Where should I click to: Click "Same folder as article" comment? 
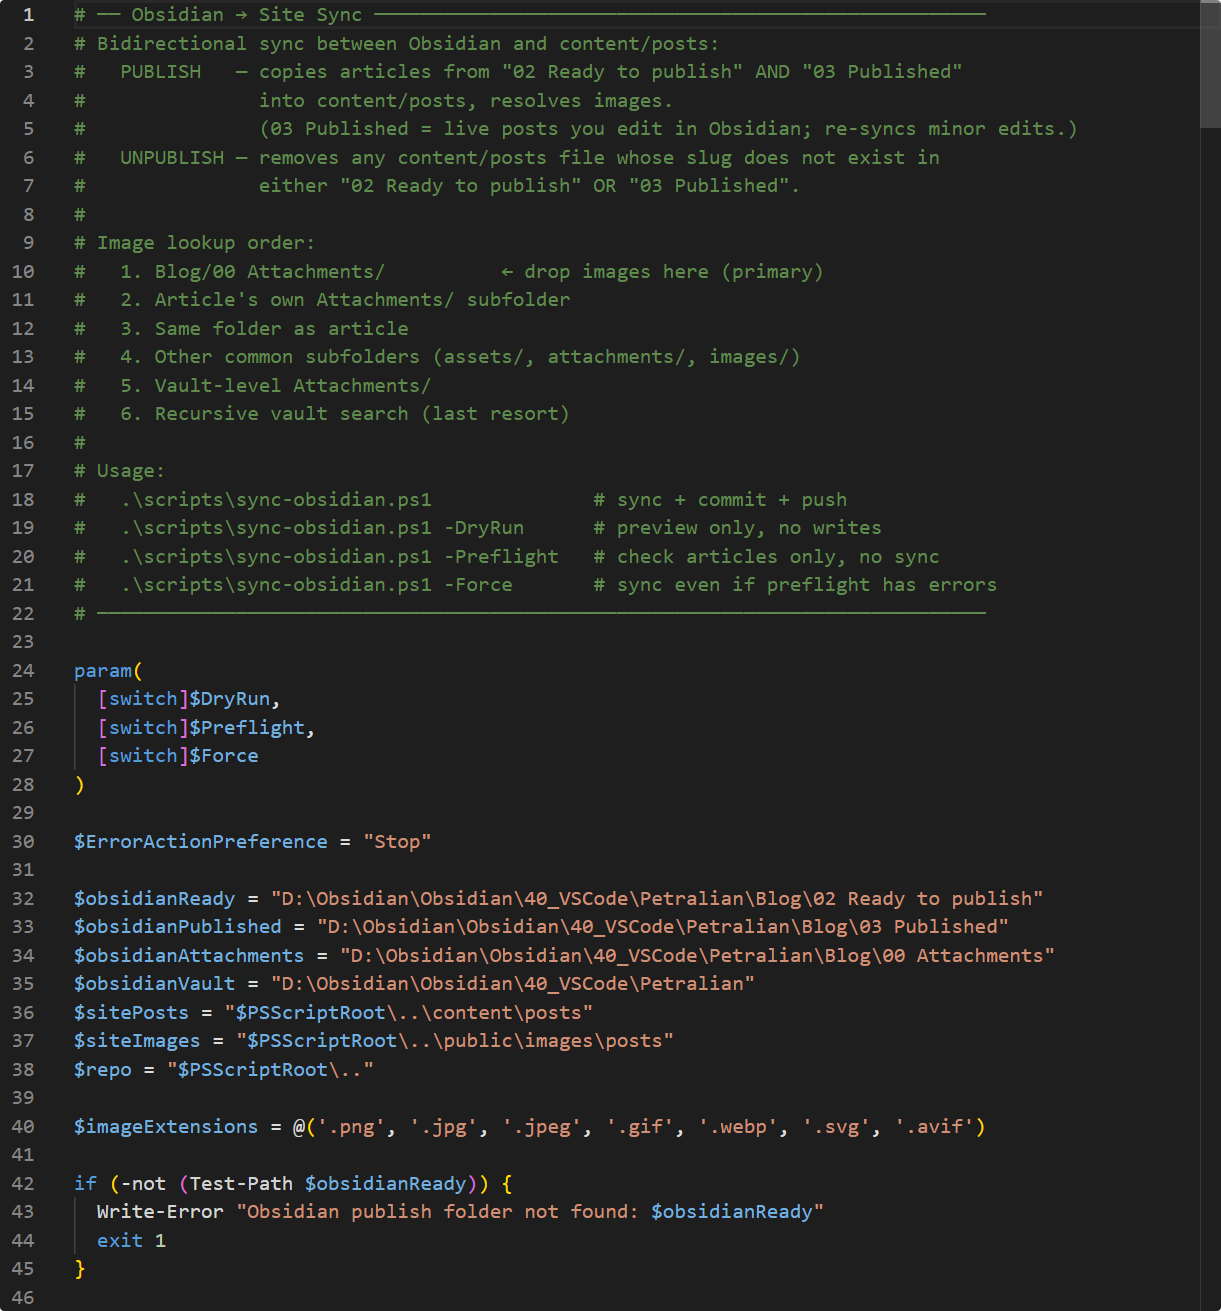281,328
